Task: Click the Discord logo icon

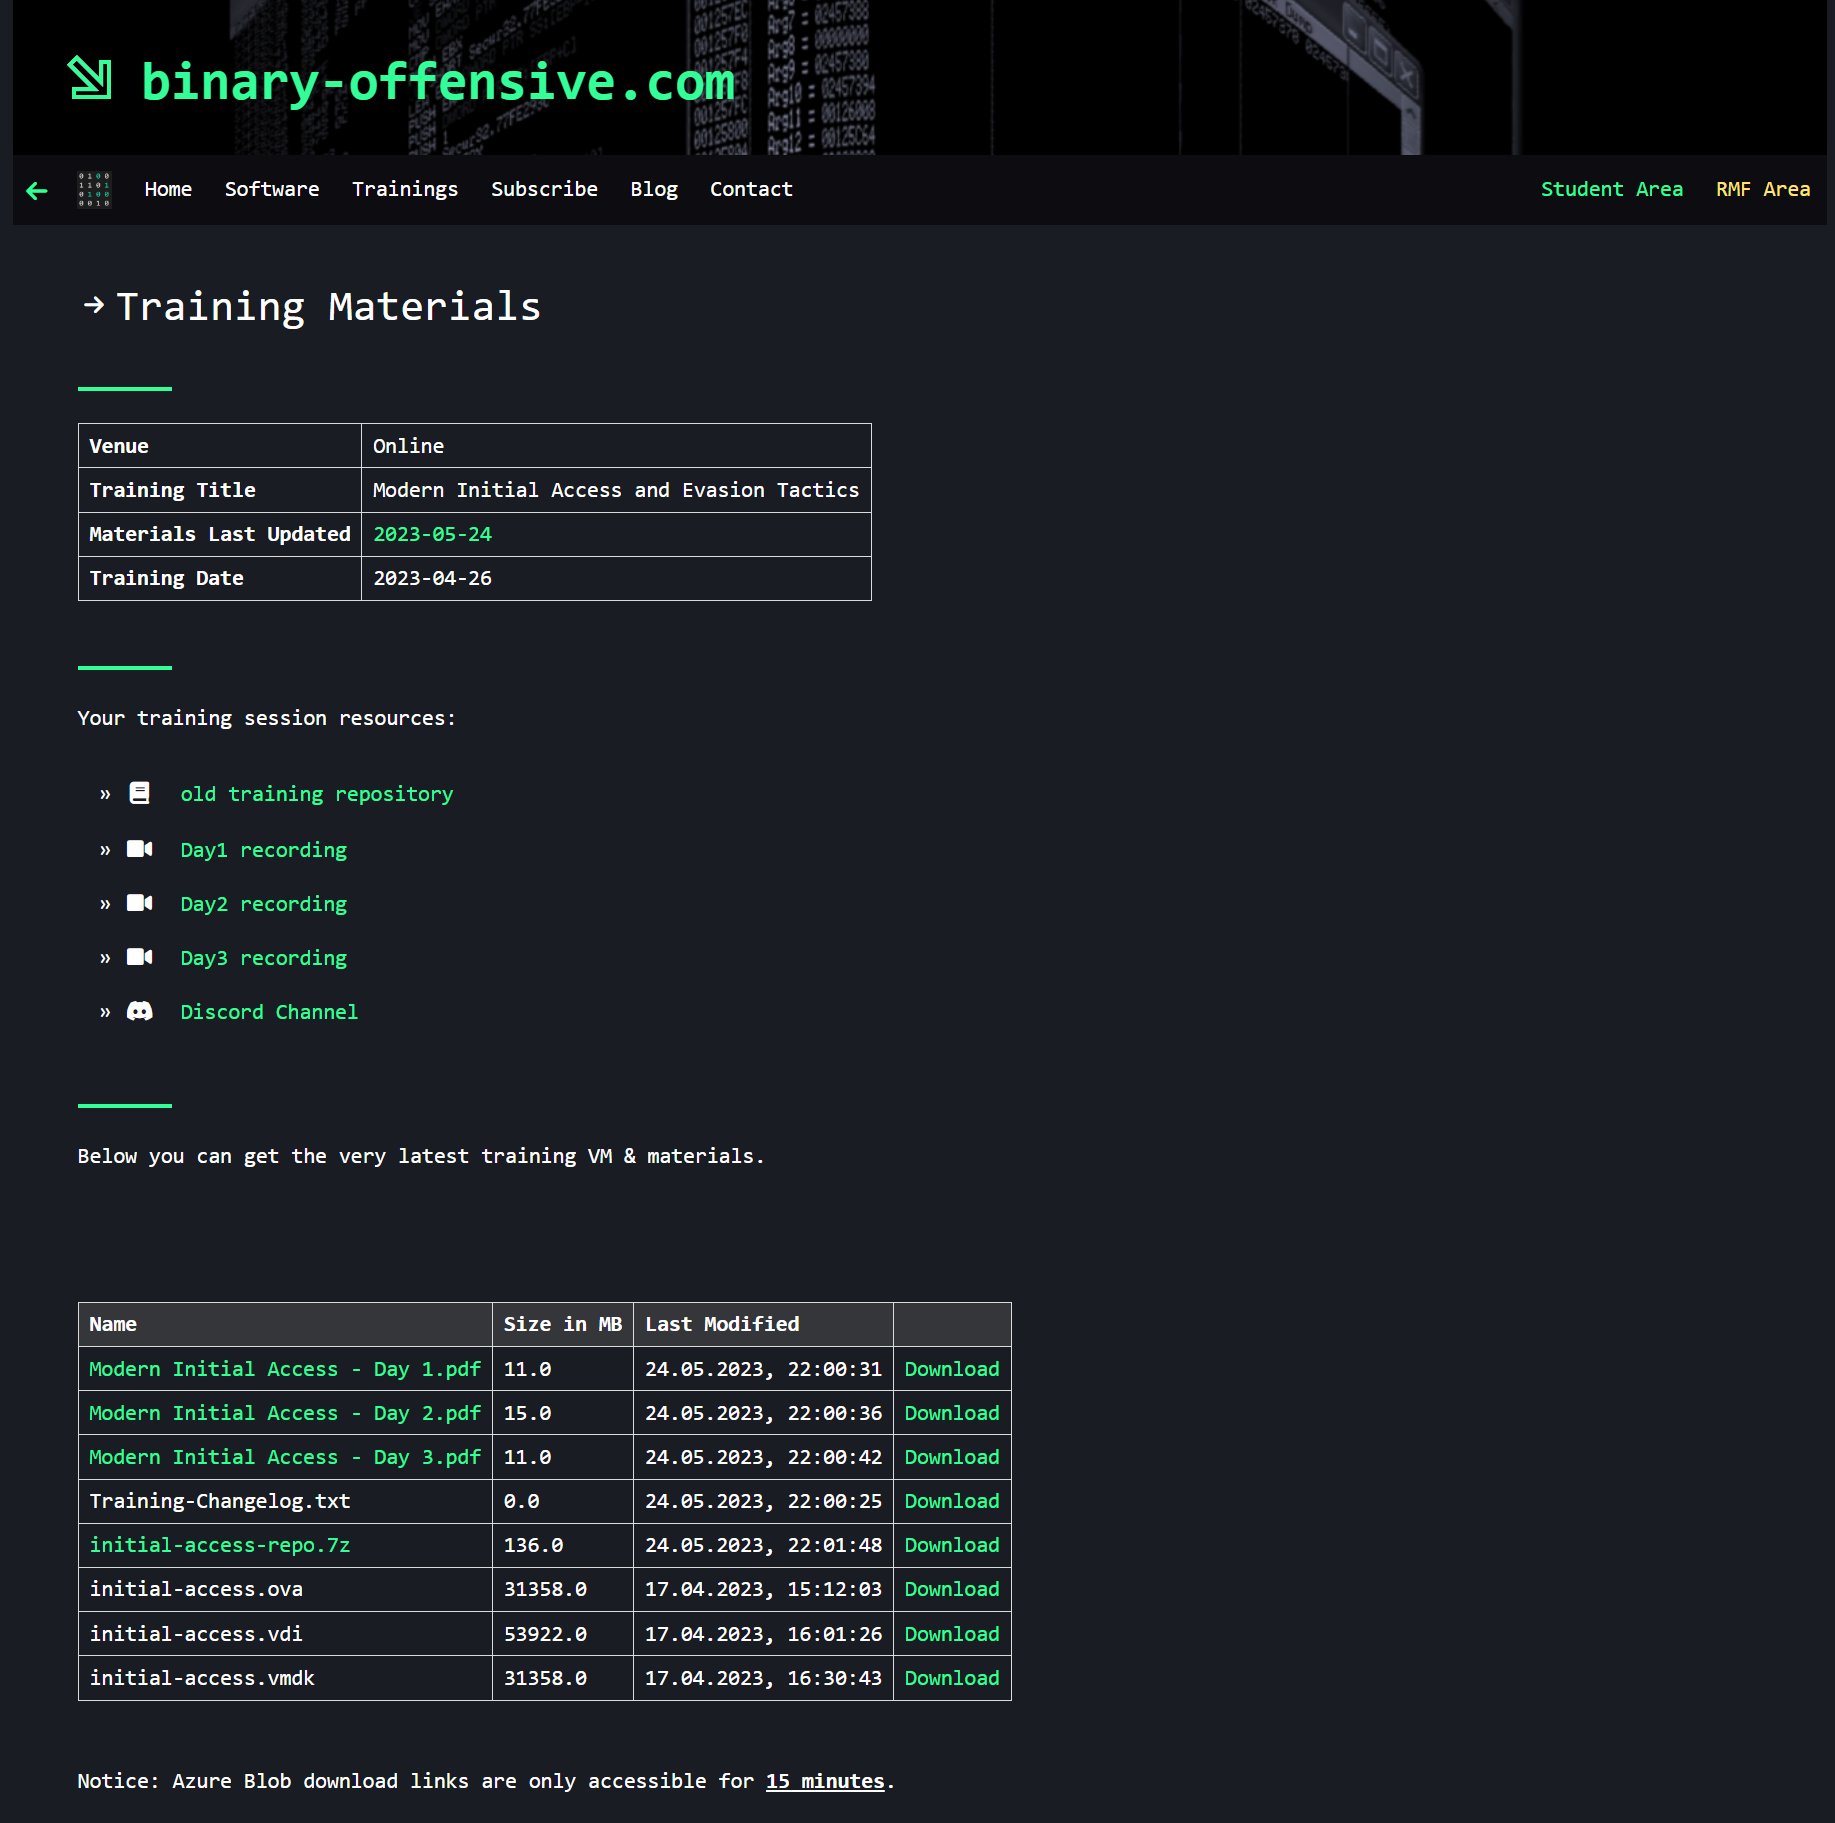Action: [140, 1012]
